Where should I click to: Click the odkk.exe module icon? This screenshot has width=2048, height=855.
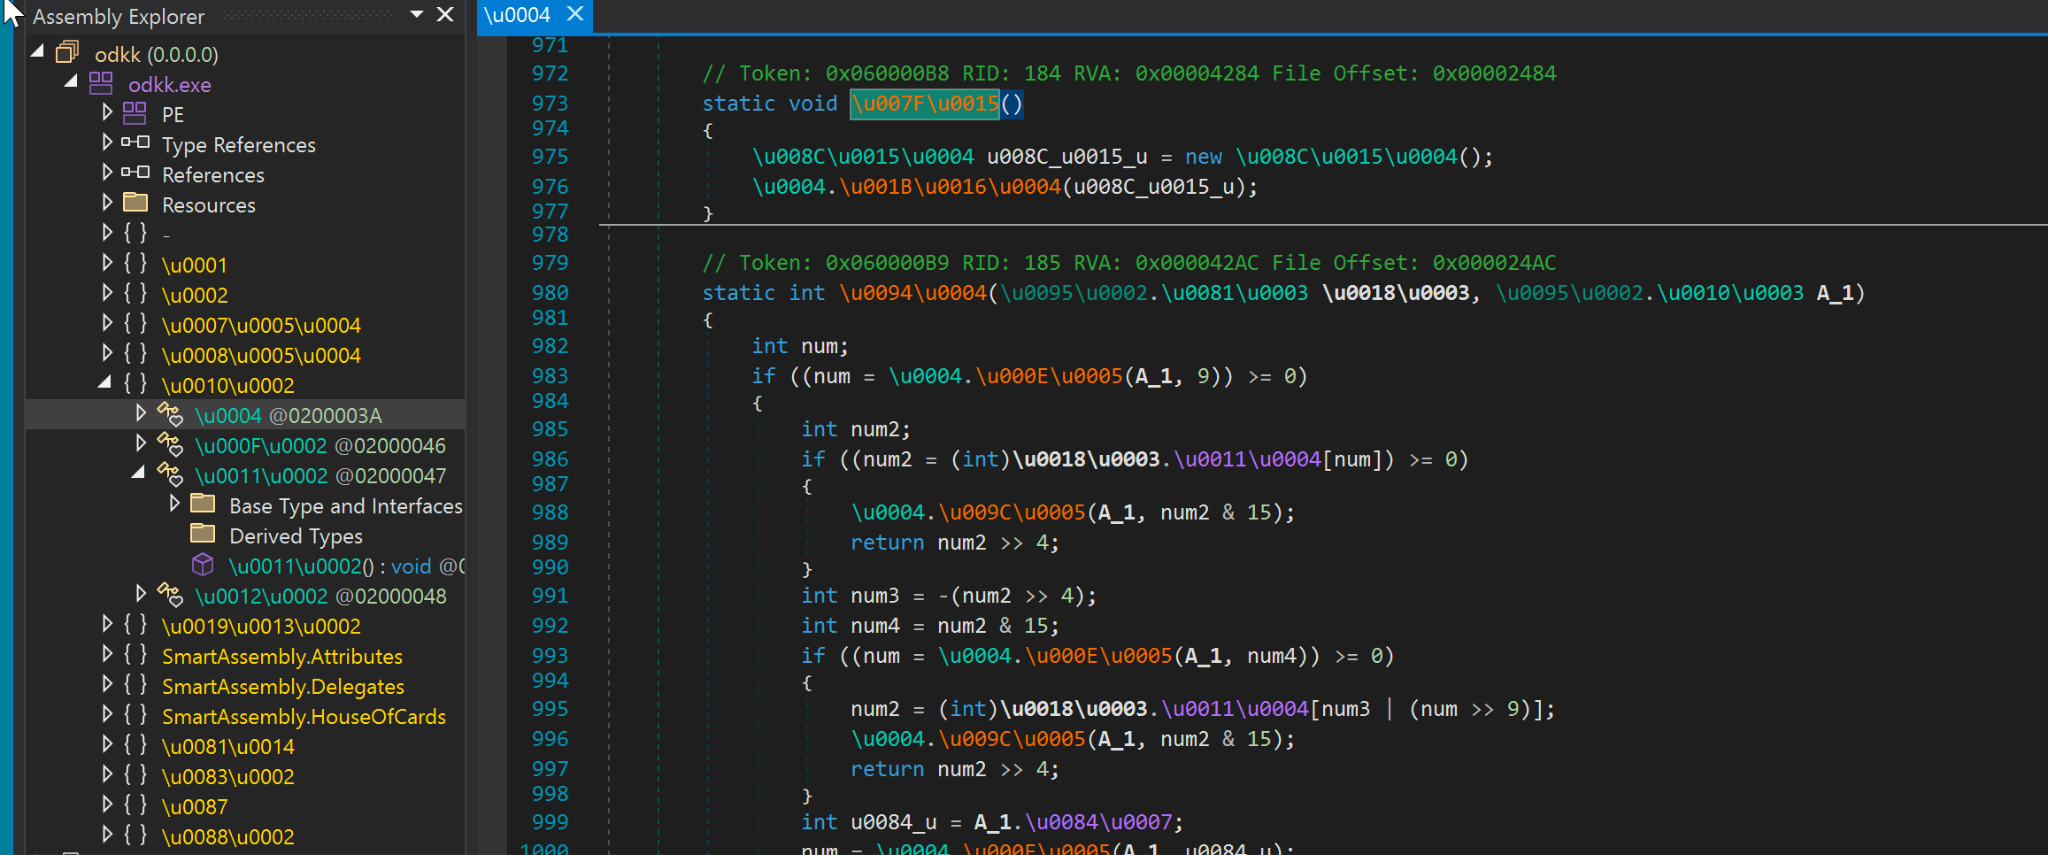pyautogui.click(x=101, y=83)
